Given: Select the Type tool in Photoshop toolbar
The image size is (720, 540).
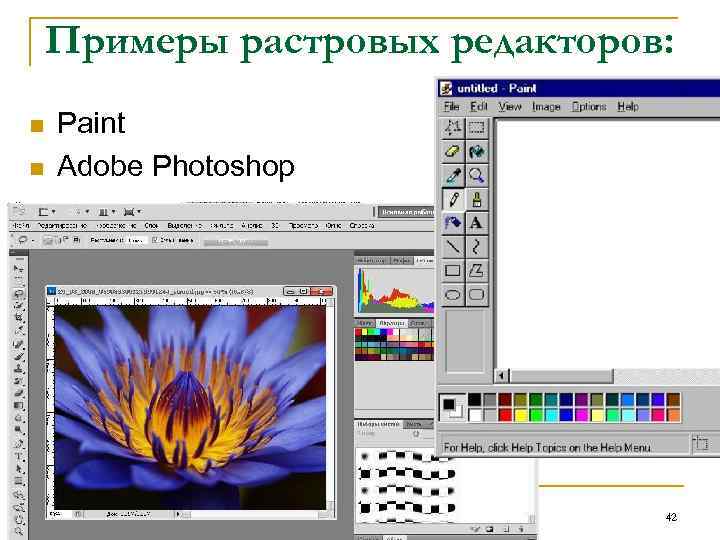Looking at the screenshot, I should (19, 456).
